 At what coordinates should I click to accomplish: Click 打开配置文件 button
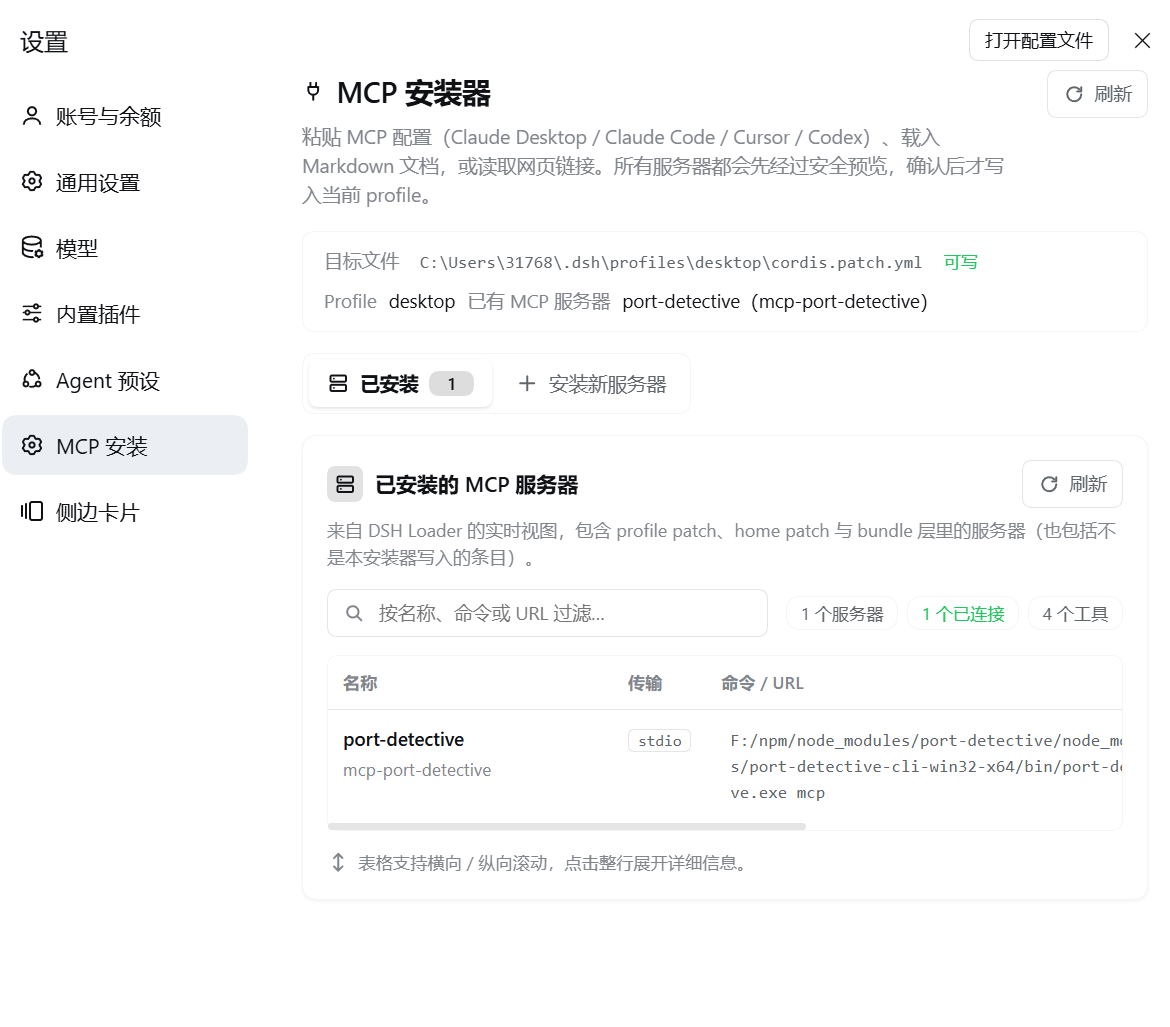(1039, 40)
